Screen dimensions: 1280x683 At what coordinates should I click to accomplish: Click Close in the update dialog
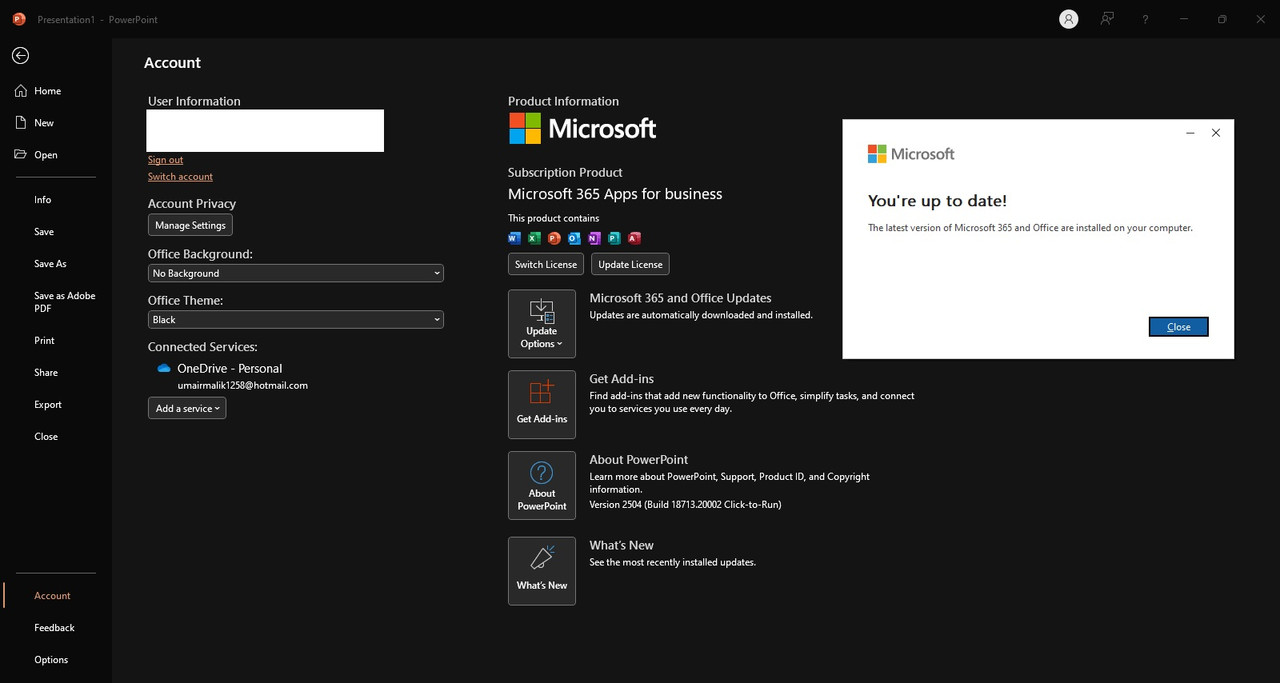tap(1179, 327)
